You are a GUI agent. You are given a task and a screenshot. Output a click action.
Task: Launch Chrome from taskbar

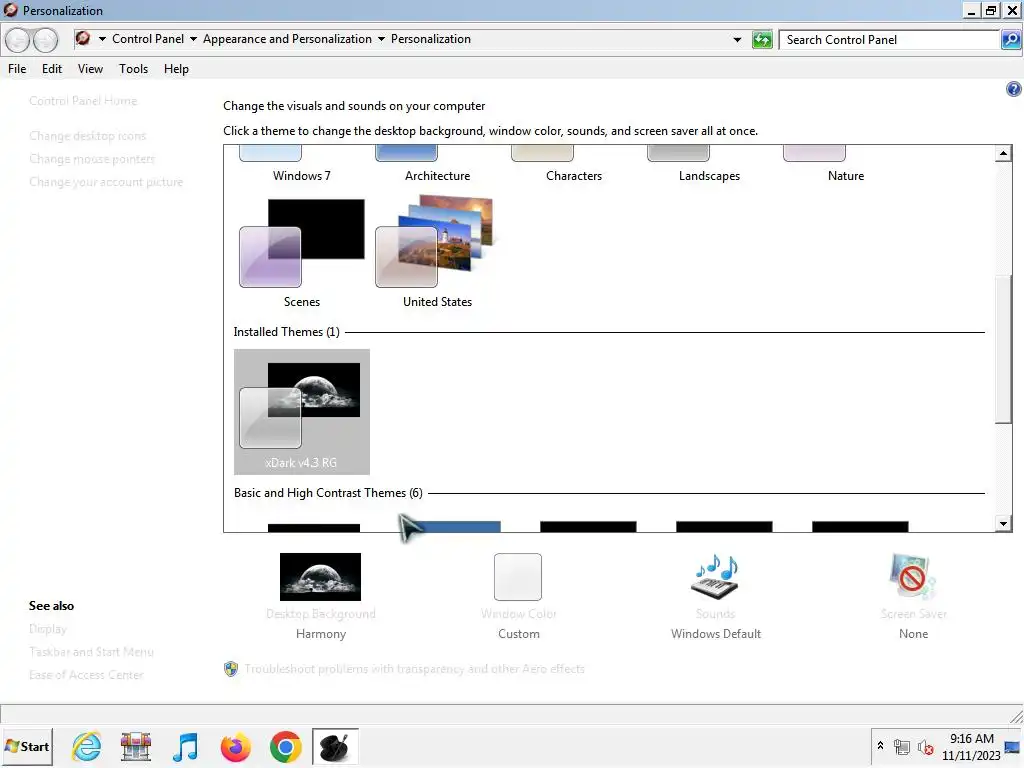pos(285,746)
